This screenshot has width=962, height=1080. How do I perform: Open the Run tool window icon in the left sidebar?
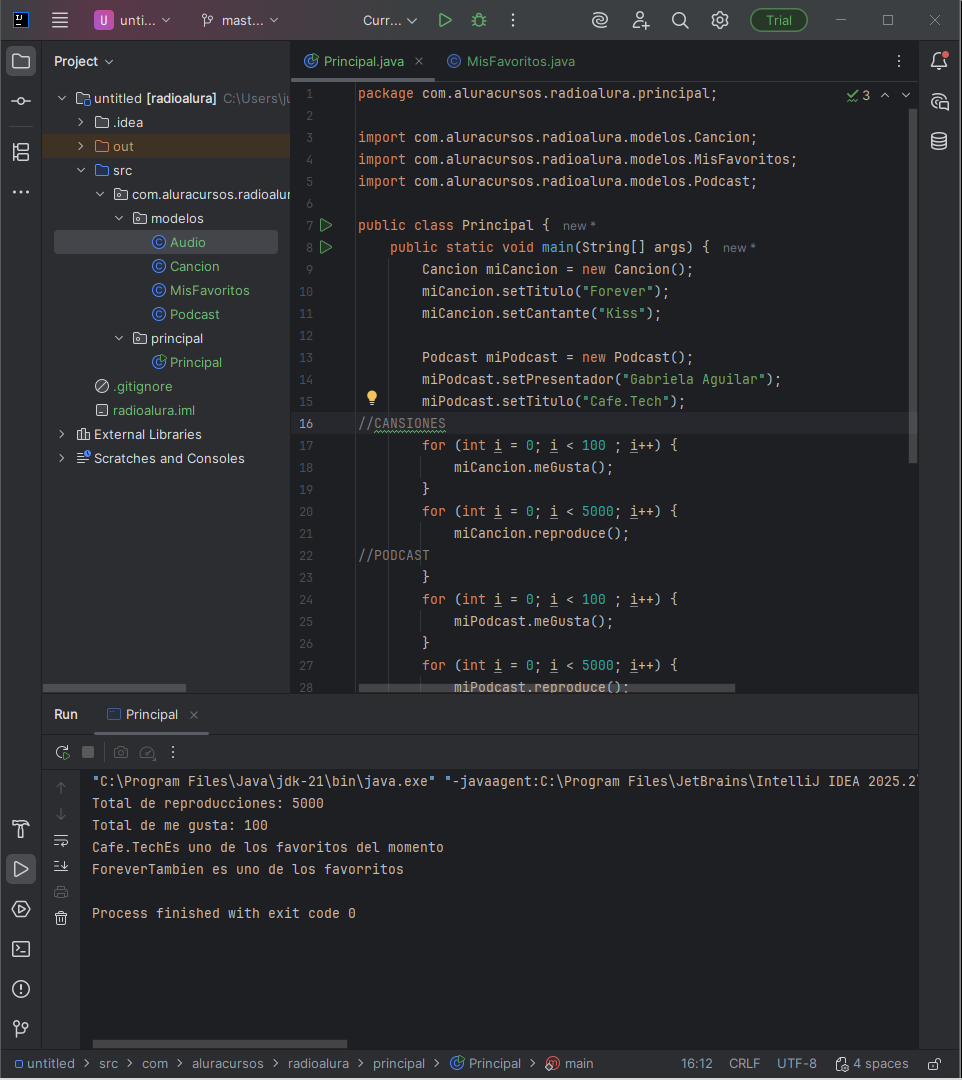point(21,869)
